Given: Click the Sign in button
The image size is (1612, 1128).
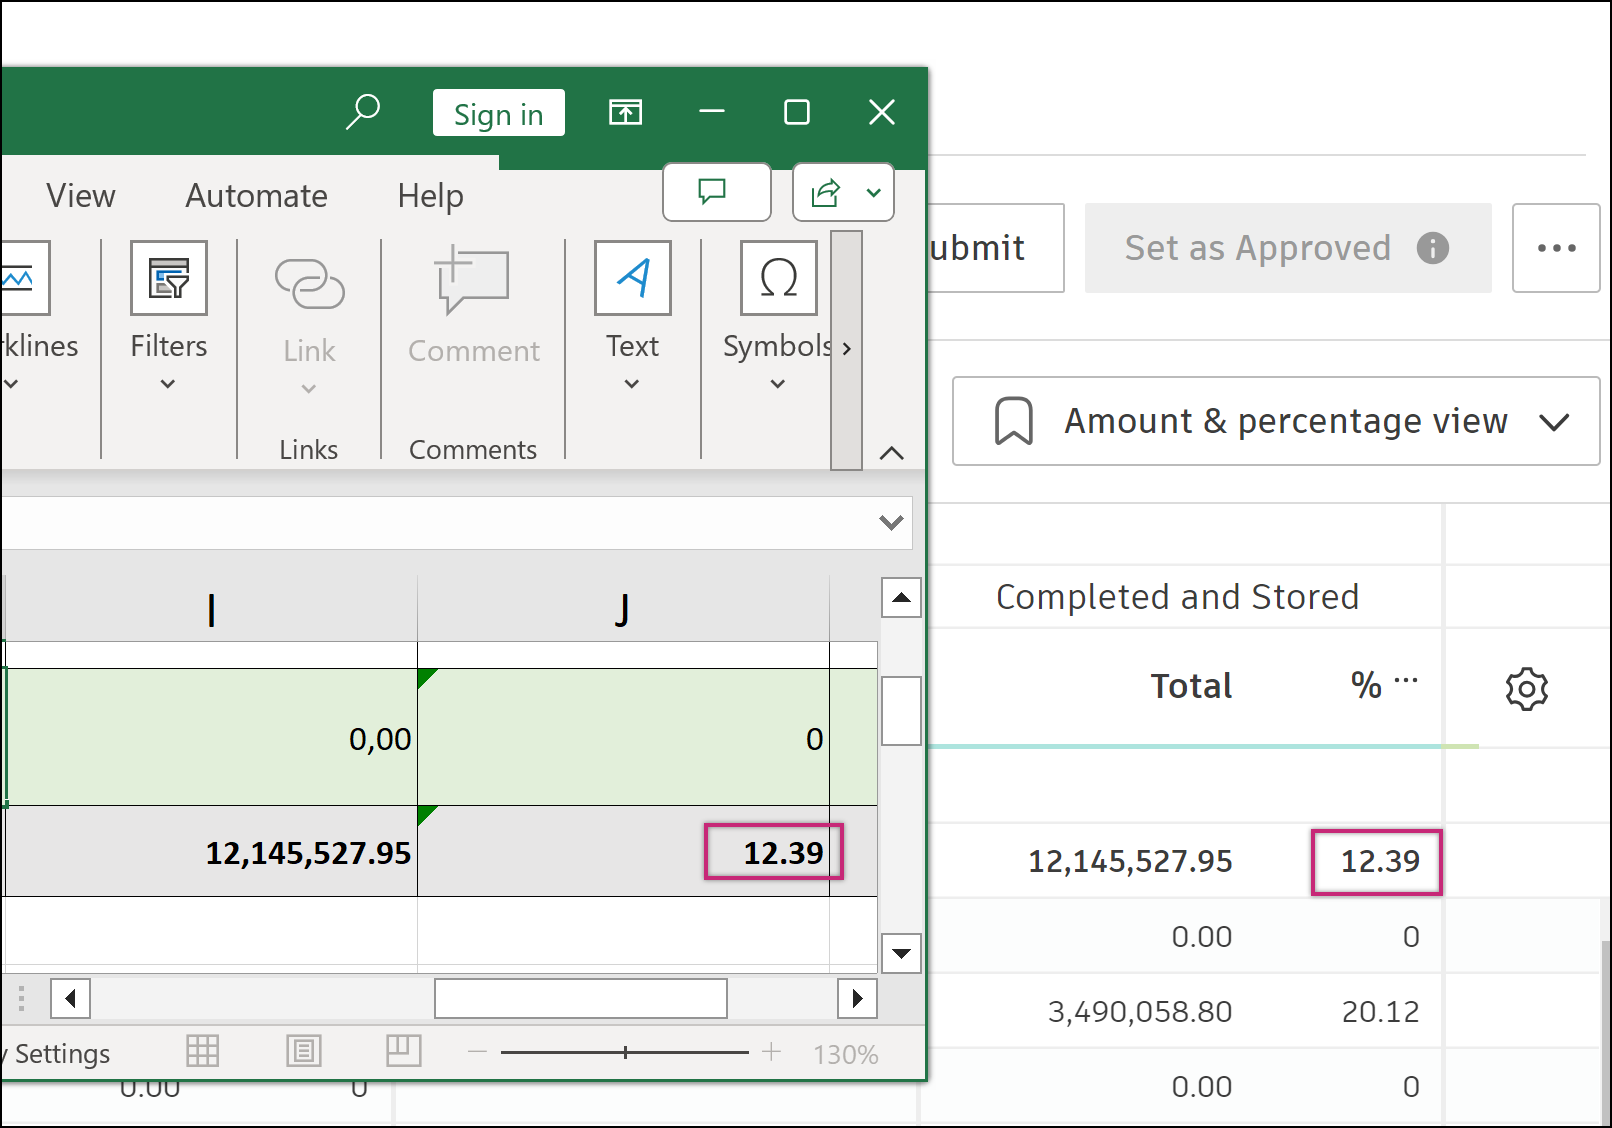Looking at the screenshot, I should 498,113.
